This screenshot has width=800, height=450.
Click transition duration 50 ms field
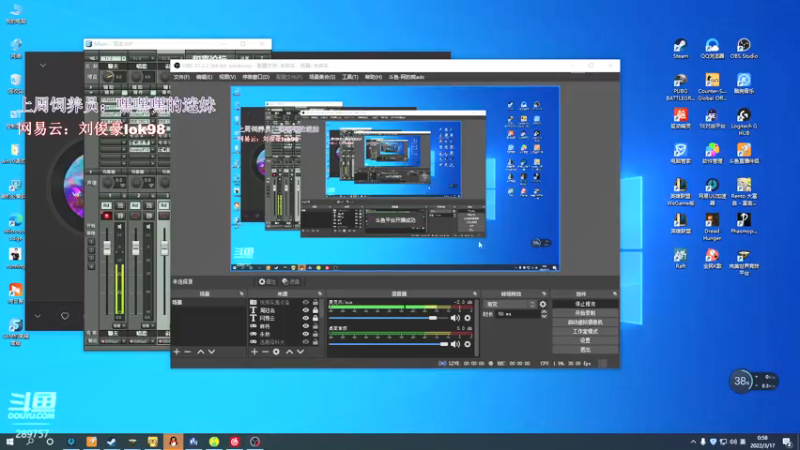point(518,314)
